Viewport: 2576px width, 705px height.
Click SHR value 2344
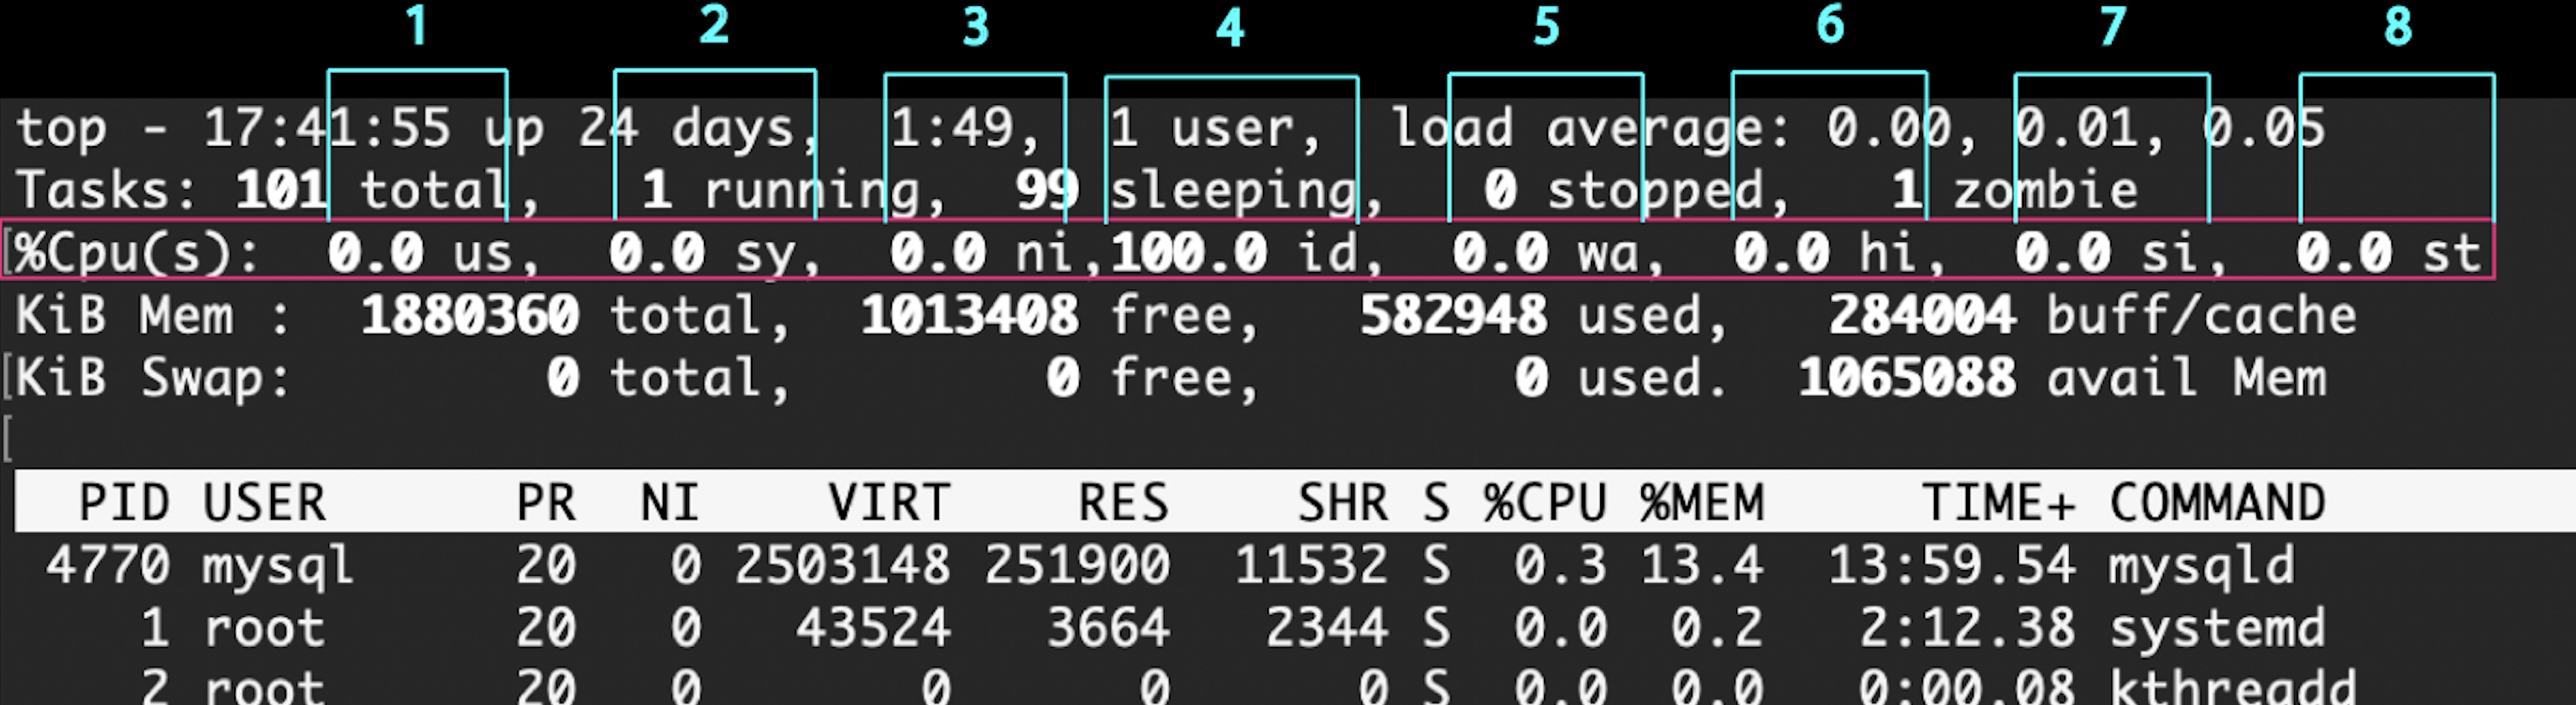pyautogui.click(x=1327, y=629)
